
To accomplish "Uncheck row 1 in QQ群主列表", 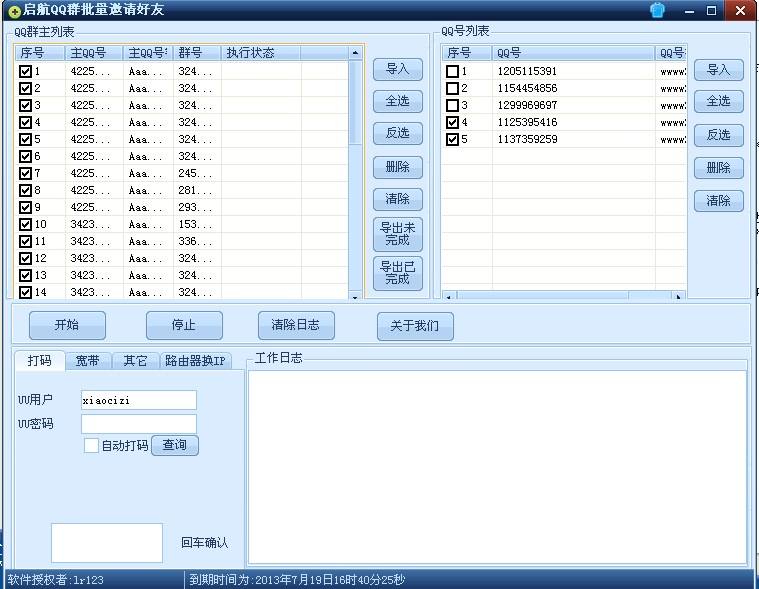I will 25,71.
